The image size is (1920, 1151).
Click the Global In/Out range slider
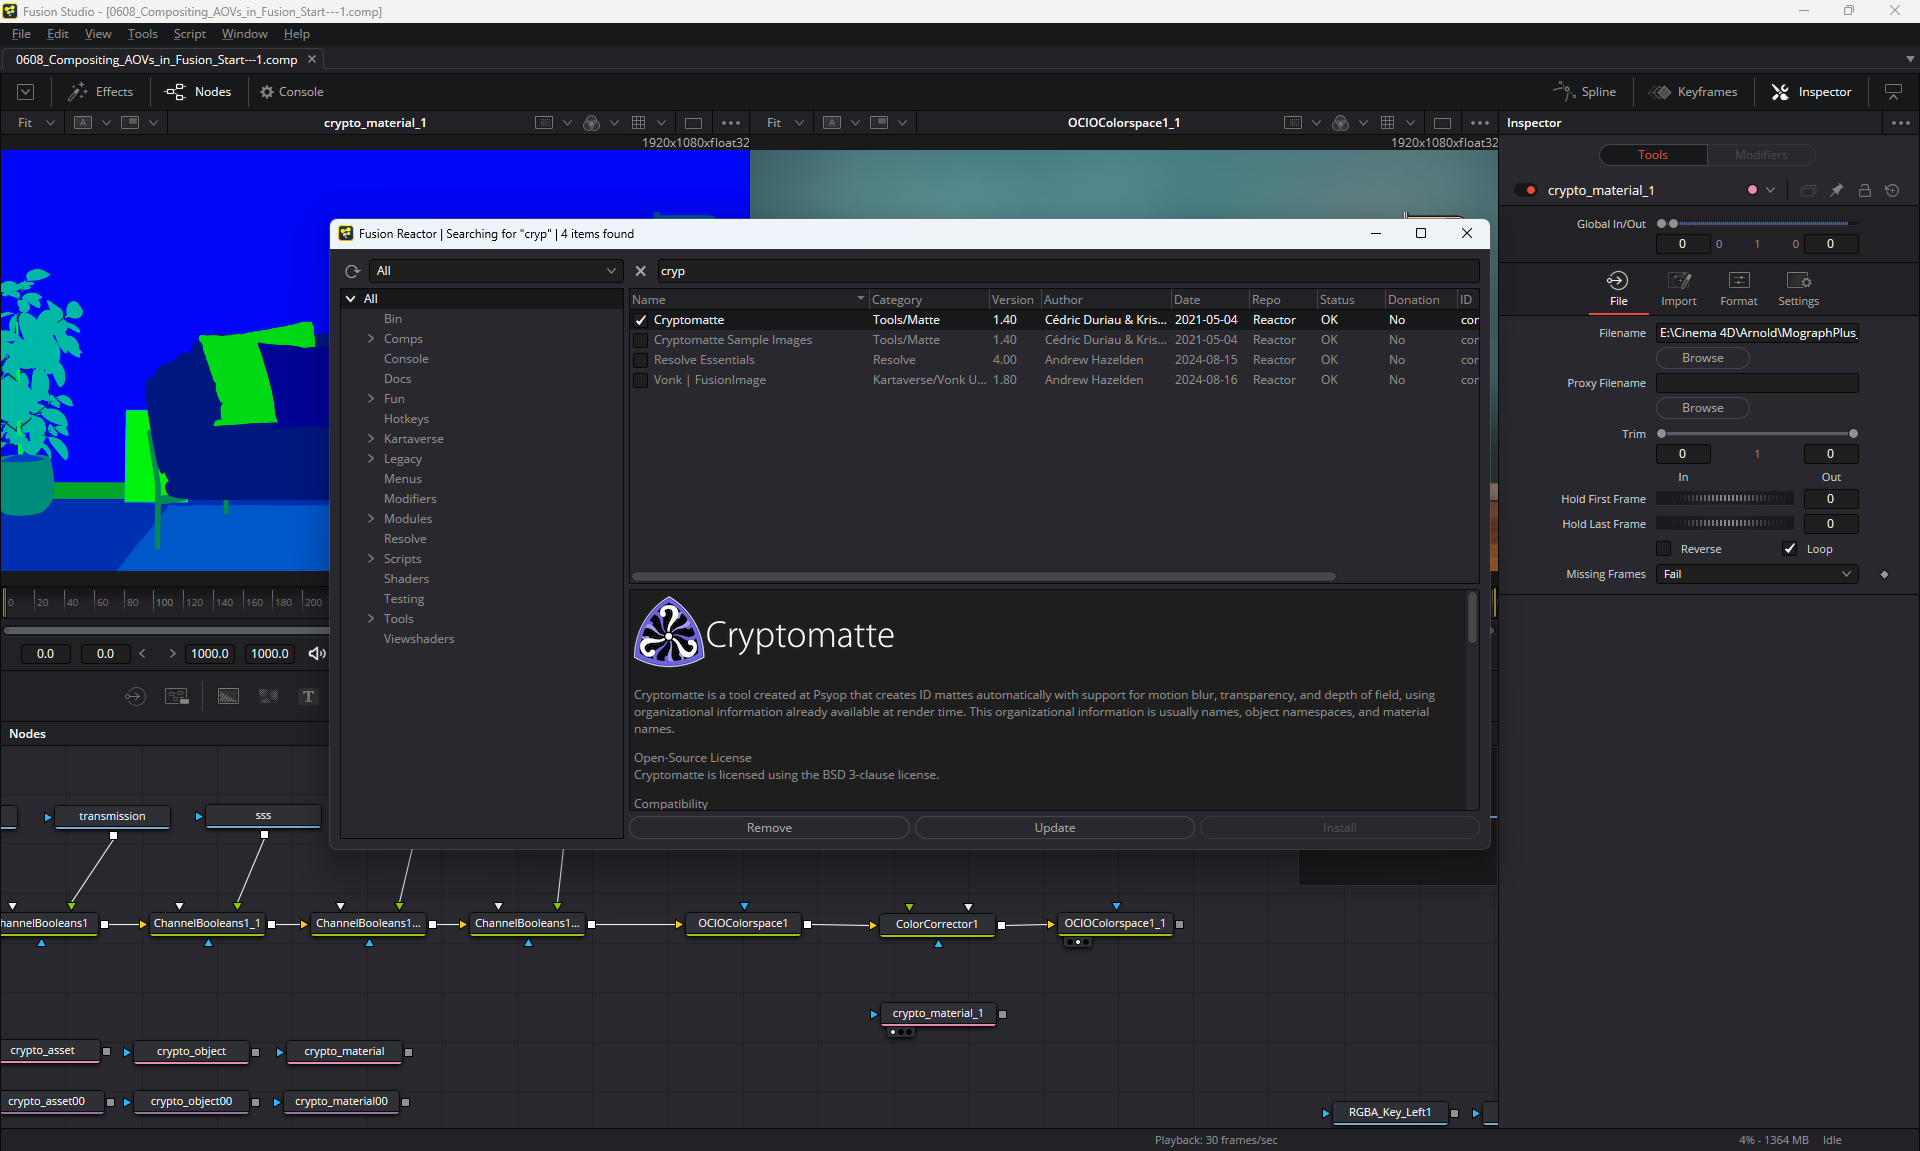coord(1757,224)
